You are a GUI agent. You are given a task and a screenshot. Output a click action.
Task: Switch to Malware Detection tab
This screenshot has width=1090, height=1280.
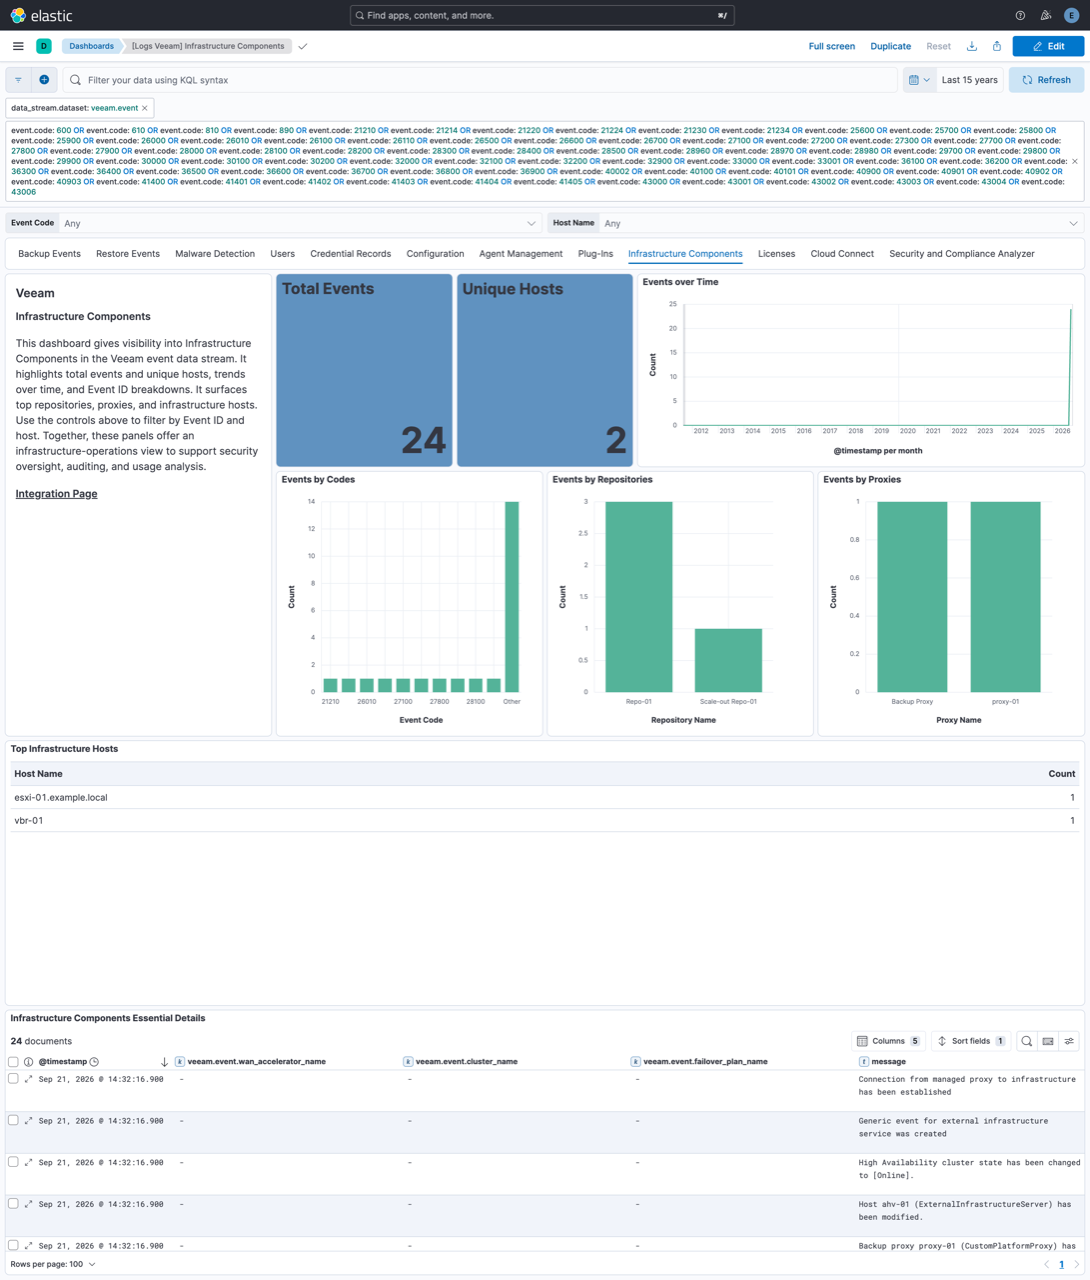215,254
